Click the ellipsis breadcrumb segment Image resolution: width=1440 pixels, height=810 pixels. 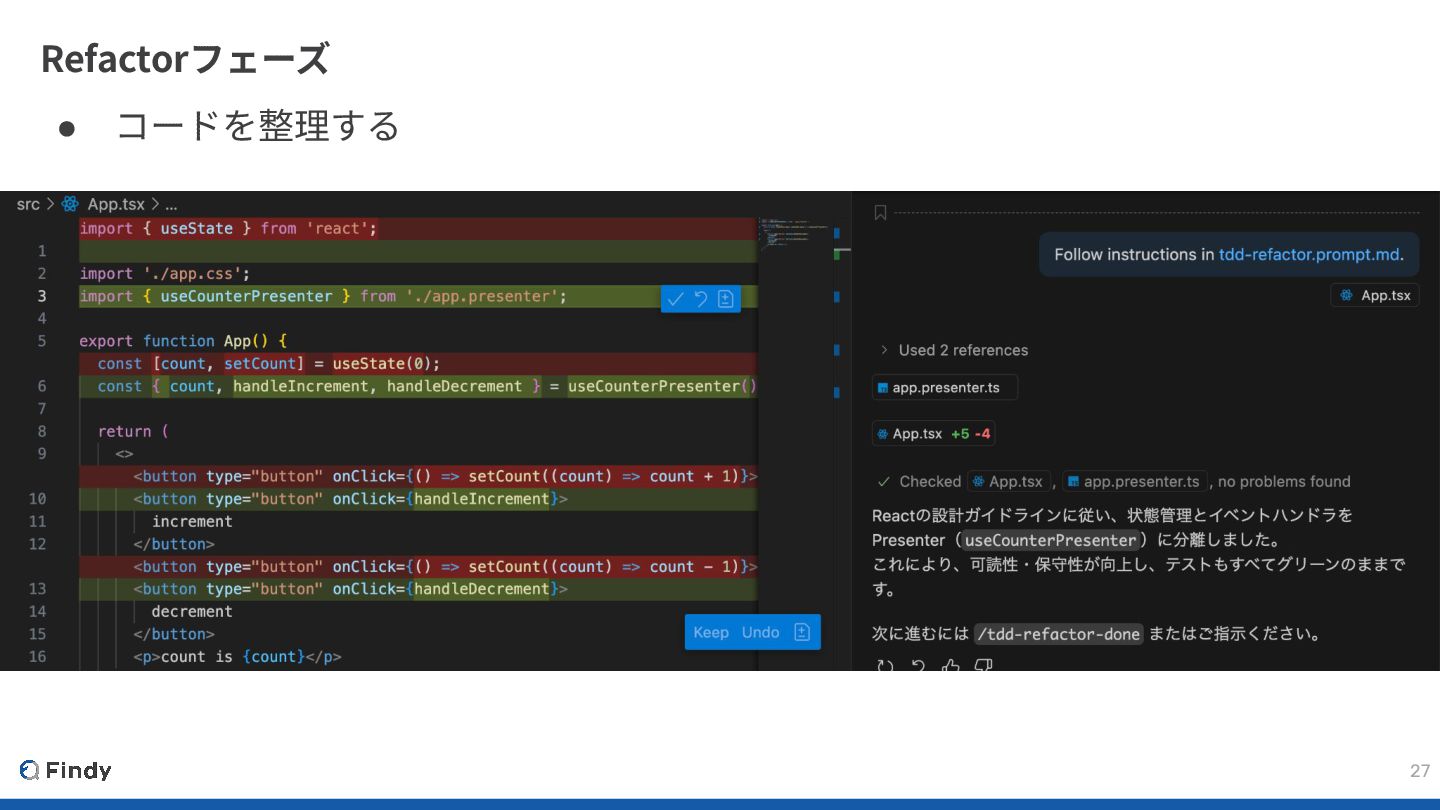pos(171,204)
